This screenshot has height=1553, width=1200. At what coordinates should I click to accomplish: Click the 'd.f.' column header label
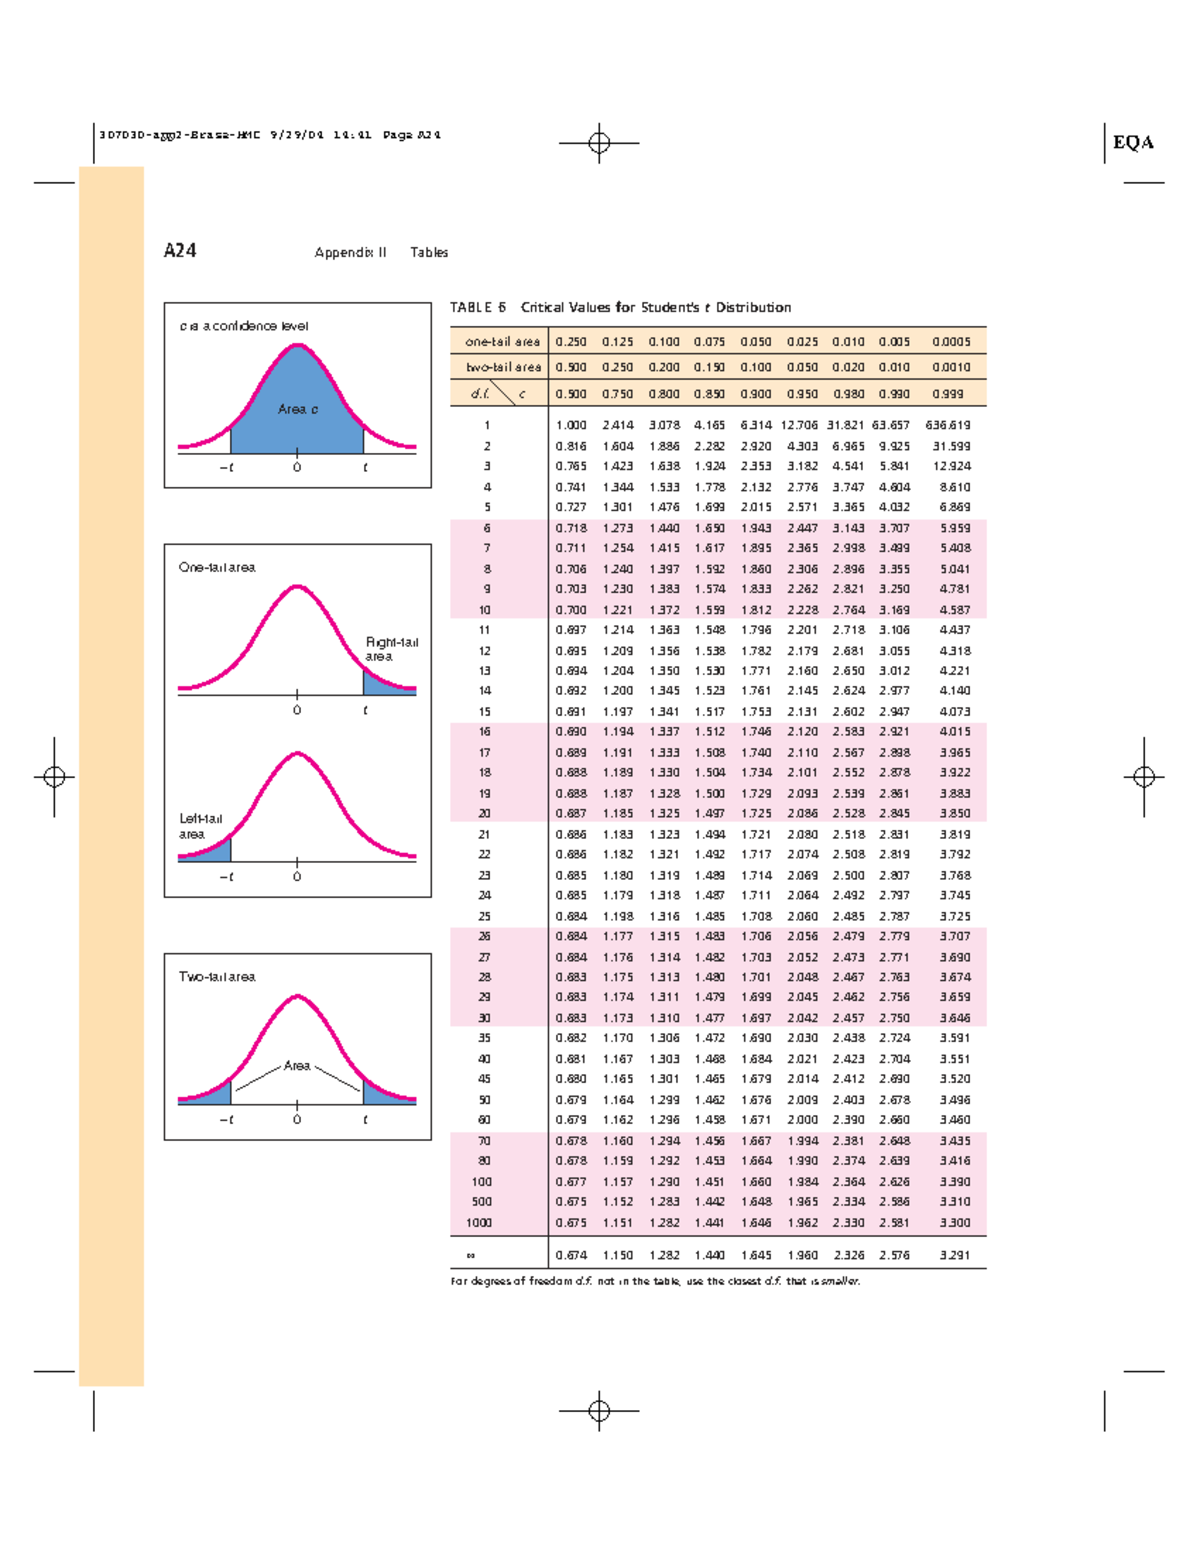[x=481, y=394]
